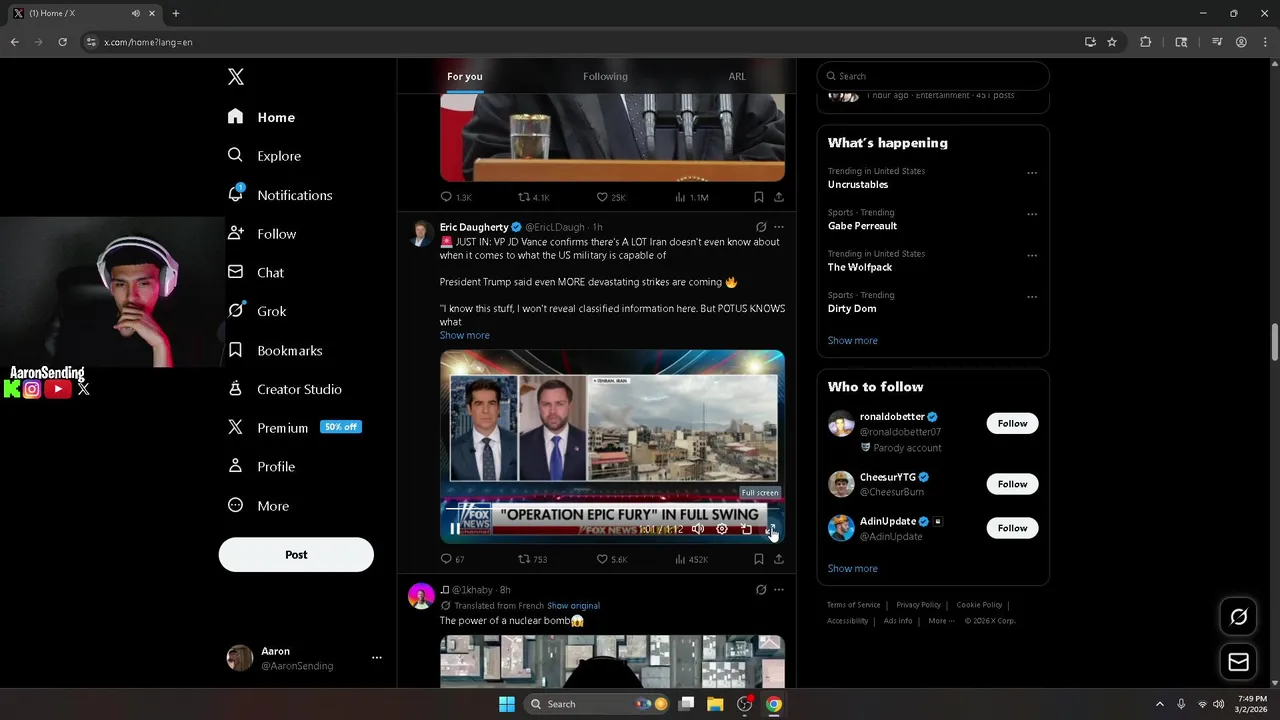Bookmark the post with 1.1M views

tap(759, 197)
